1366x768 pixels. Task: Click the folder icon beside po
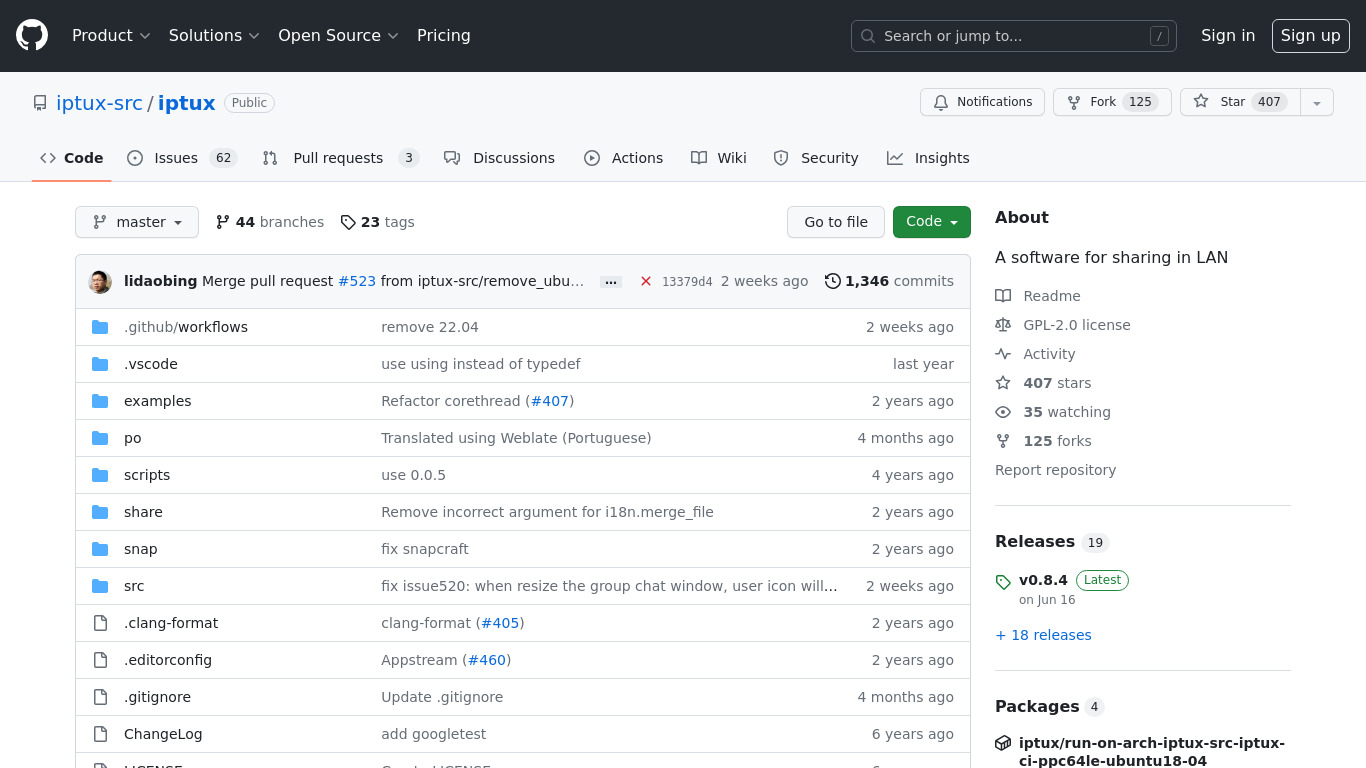click(100, 438)
